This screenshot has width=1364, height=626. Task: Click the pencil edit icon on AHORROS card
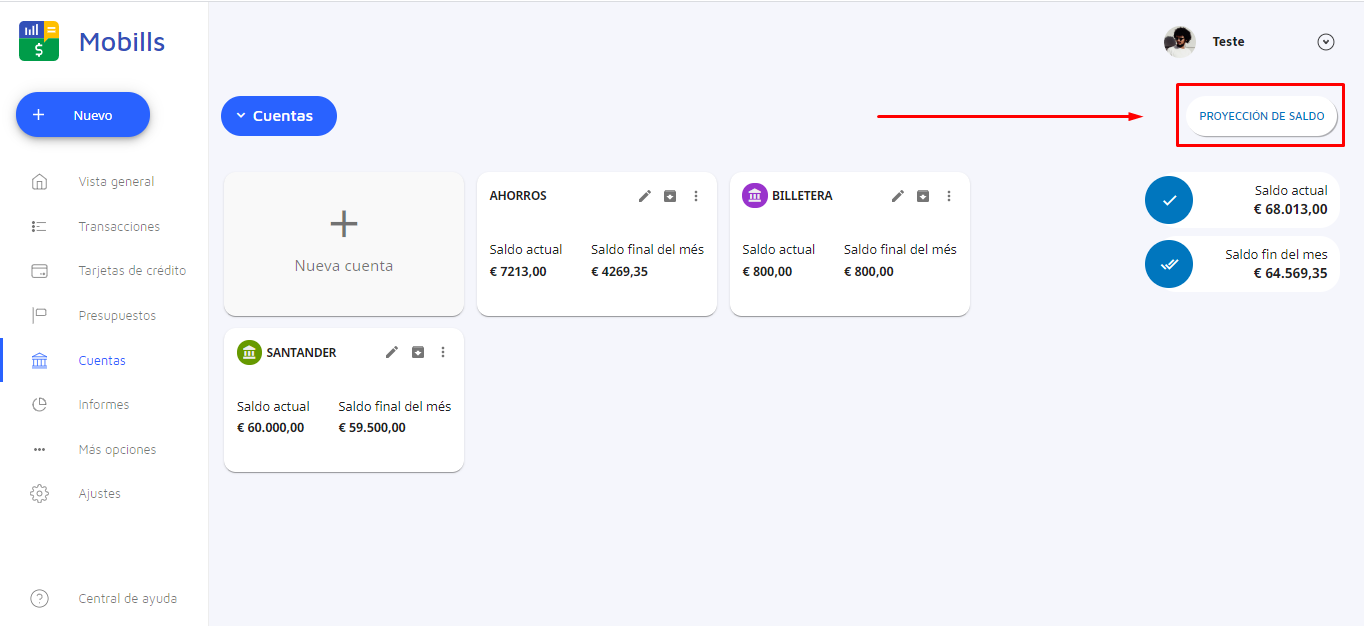[x=645, y=196]
